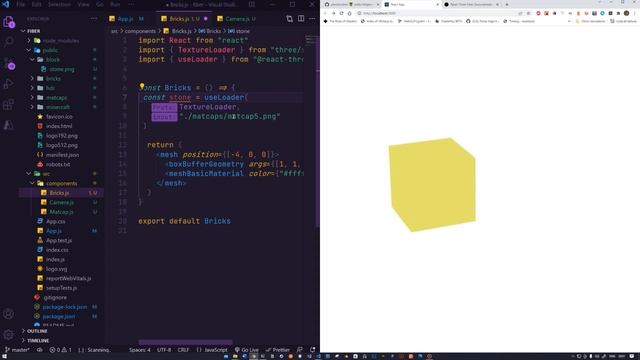Open stone.png in the explorer

(x=62, y=69)
